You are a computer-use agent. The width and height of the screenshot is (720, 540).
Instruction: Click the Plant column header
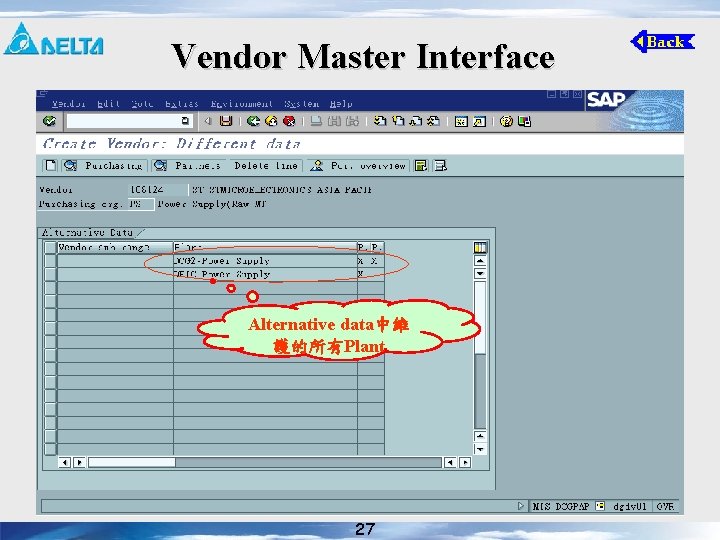click(265, 248)
